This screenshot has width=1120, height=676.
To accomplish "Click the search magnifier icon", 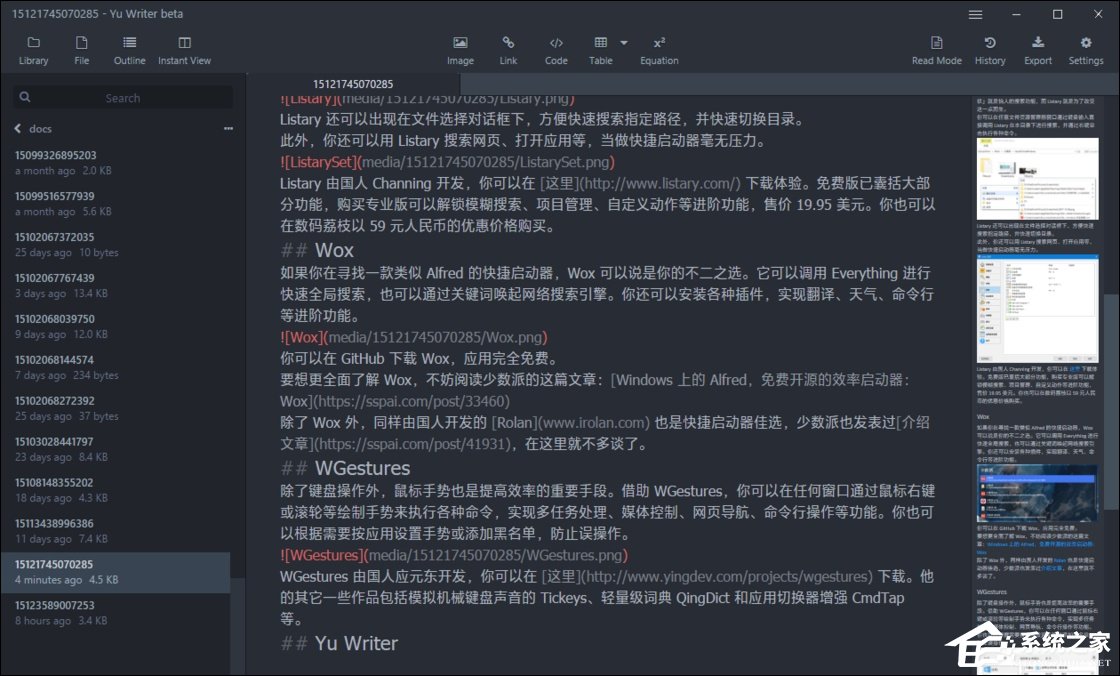I will [x=25, y=97].
